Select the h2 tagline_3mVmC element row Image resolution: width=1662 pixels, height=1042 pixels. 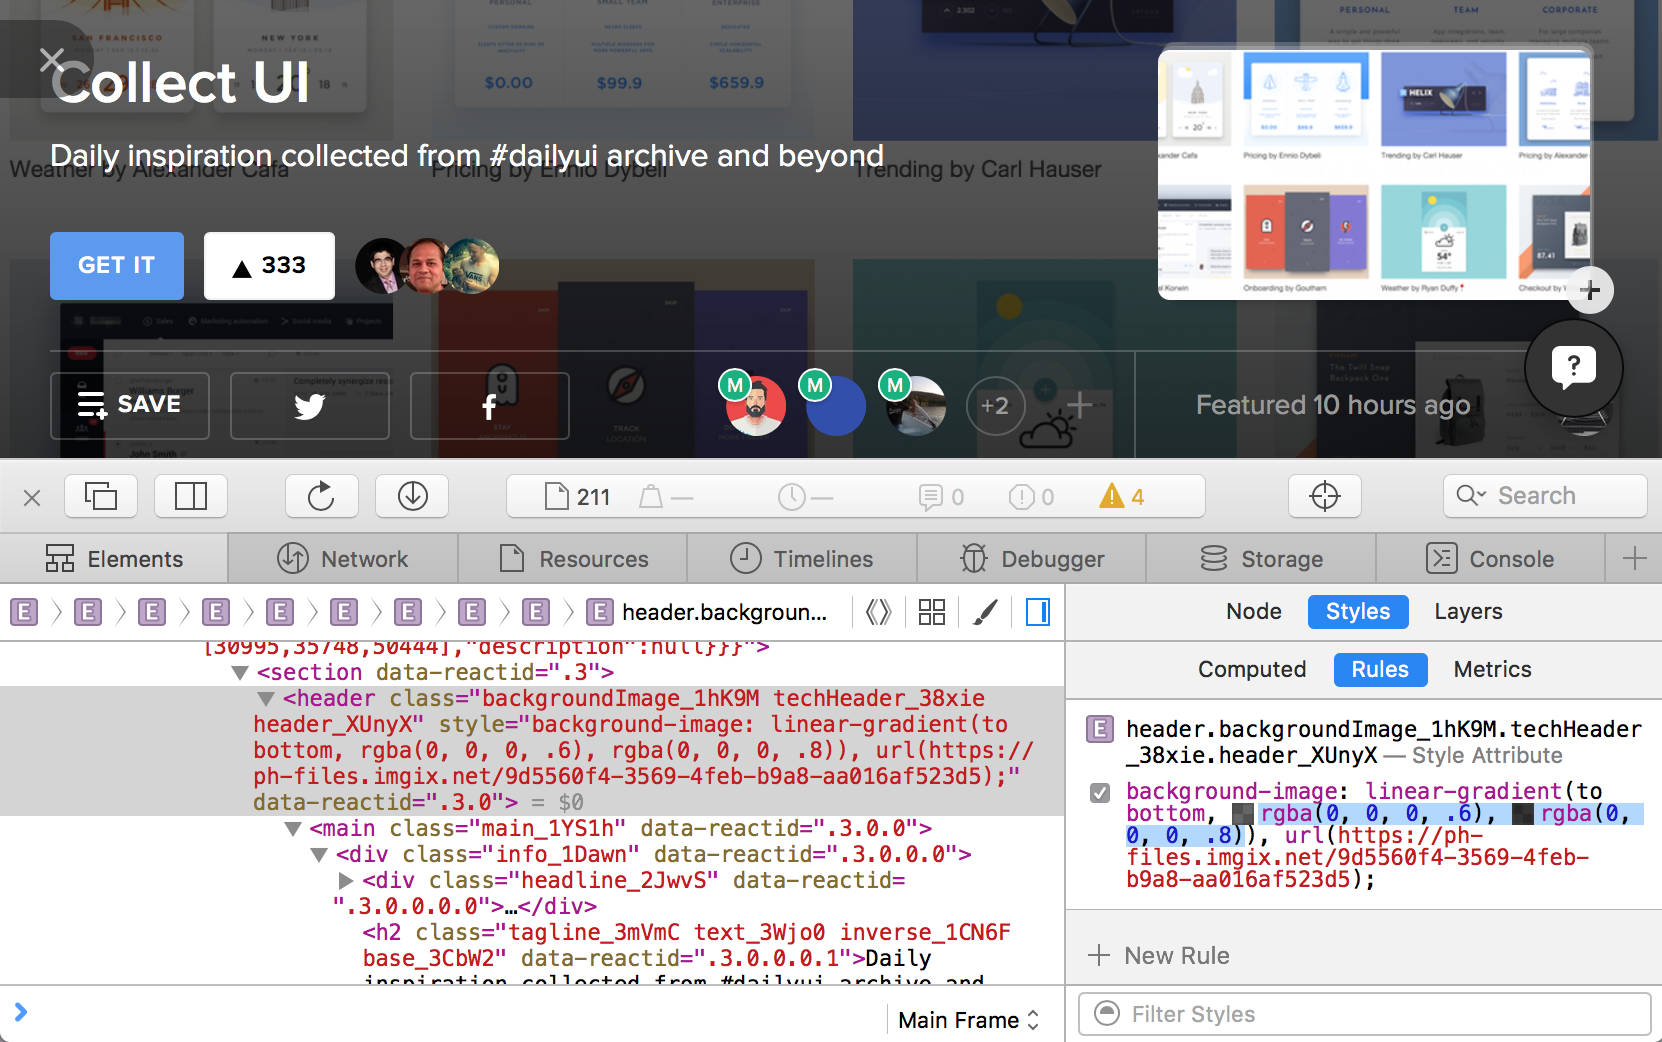coord(532,945)
